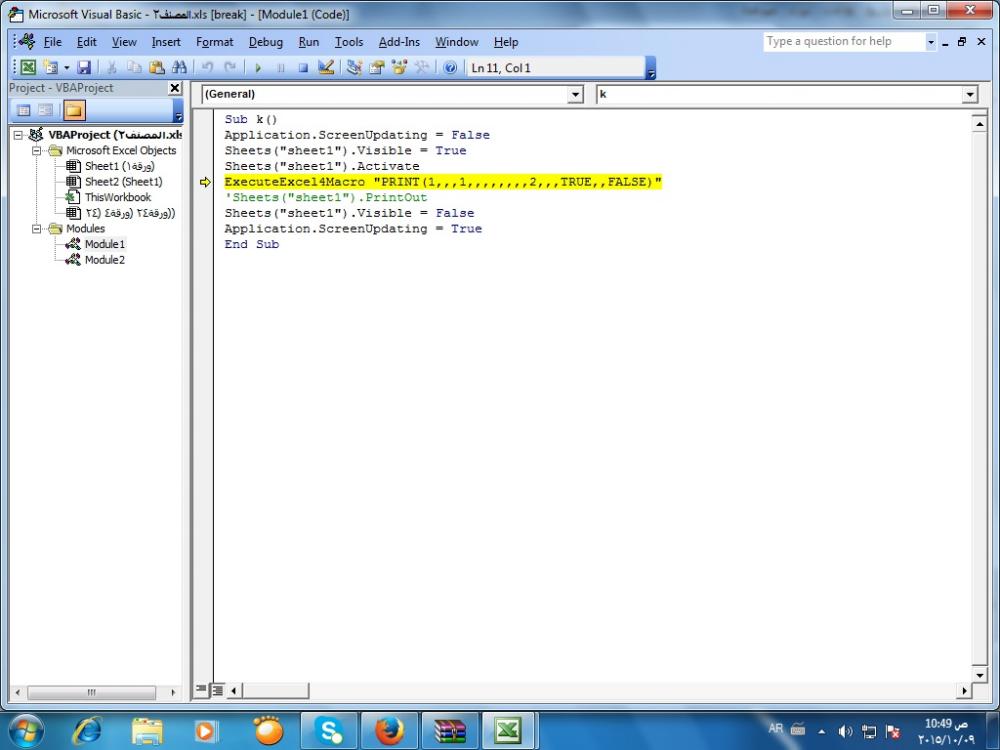Open the View menu
Image resolution: width=1000 pixels, height=750 pixels.
point(124,42)
